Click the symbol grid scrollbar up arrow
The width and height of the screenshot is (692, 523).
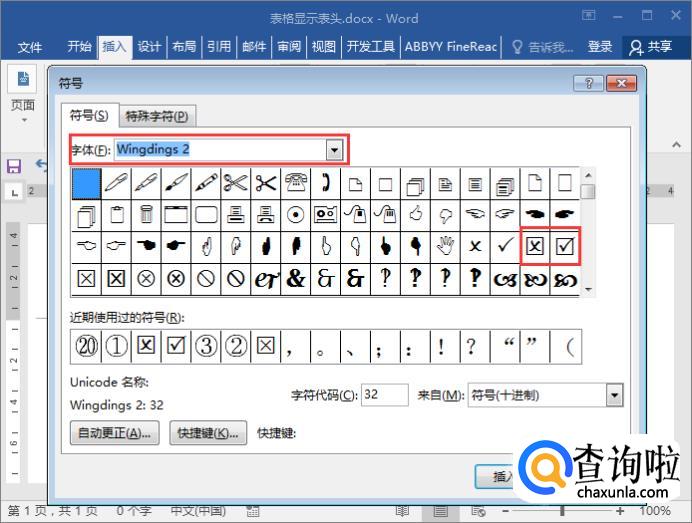pyautogui.click(x=588, y=175)
